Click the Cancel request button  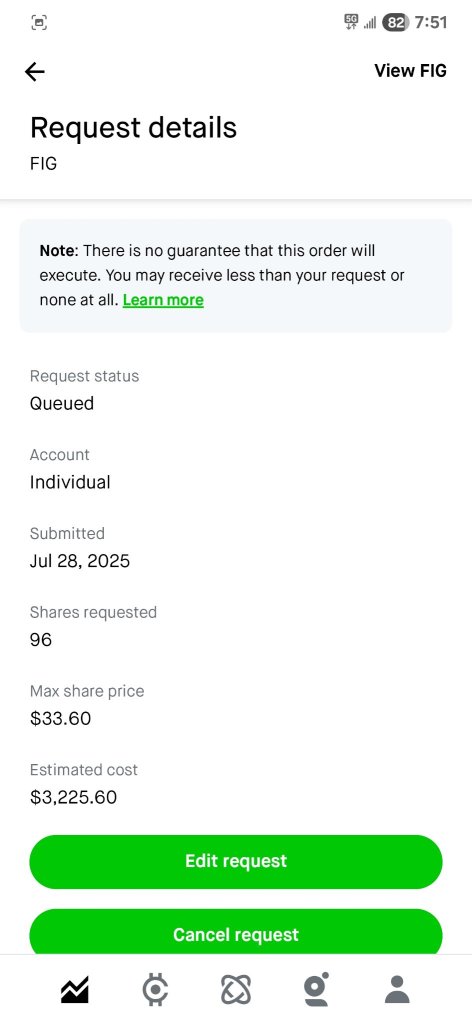(x=236, y=933)
